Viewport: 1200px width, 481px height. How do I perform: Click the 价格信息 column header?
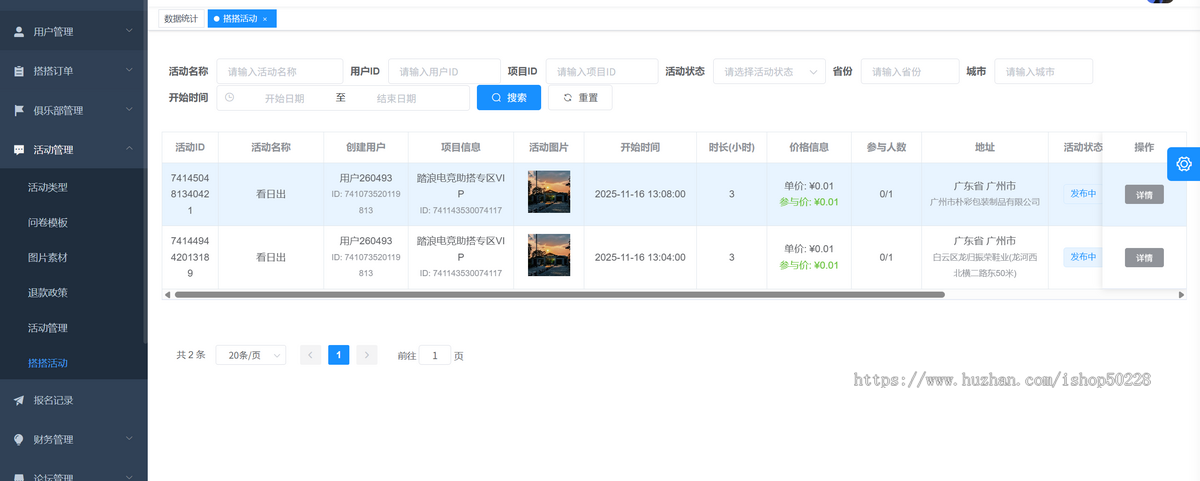click(x=809, y=147)
